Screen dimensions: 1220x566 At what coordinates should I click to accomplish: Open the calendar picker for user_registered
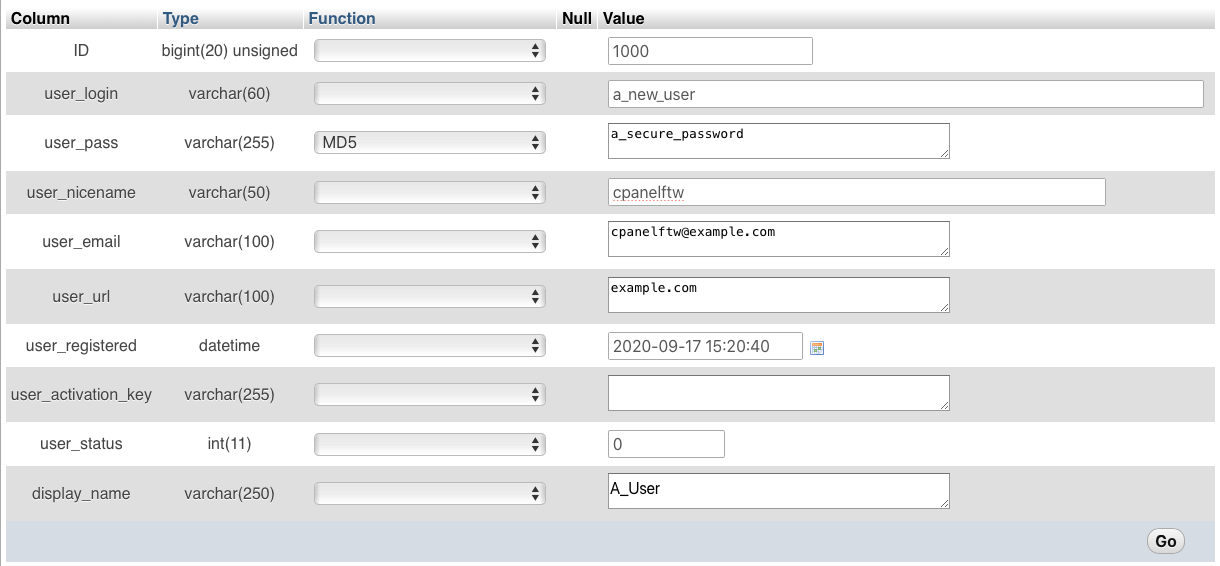coord(817,347)
